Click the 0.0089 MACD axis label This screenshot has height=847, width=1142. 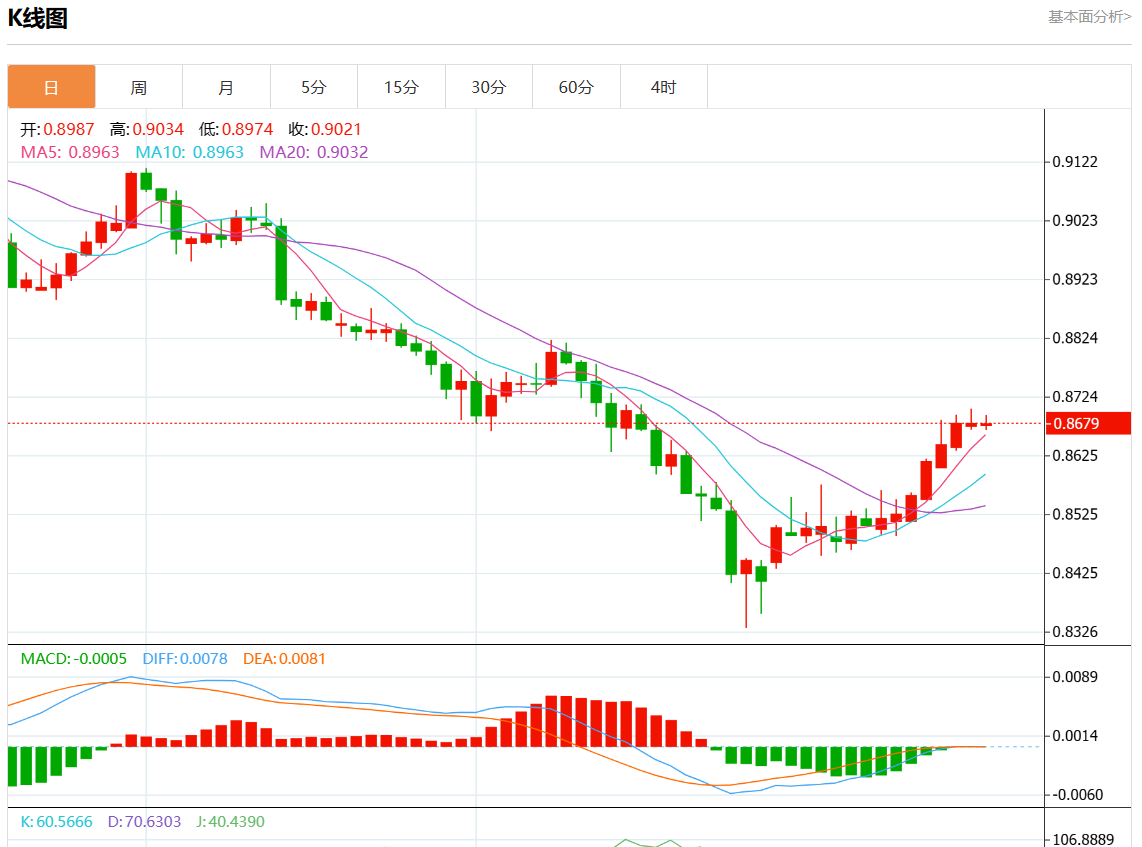click(1075, 677)
